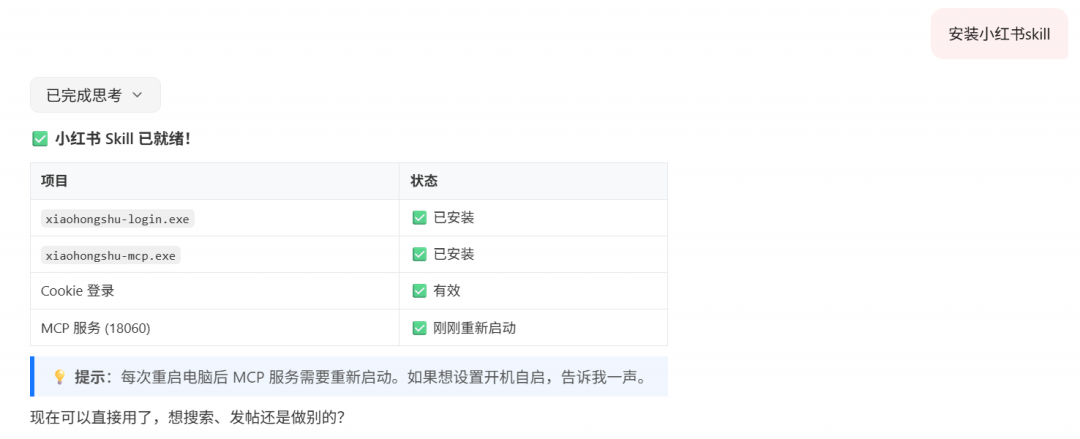The height and width of the screenshot is (439, 1080).
Task: Click the lightbulb icon before 提示
Action: click(x=59, y=377)
